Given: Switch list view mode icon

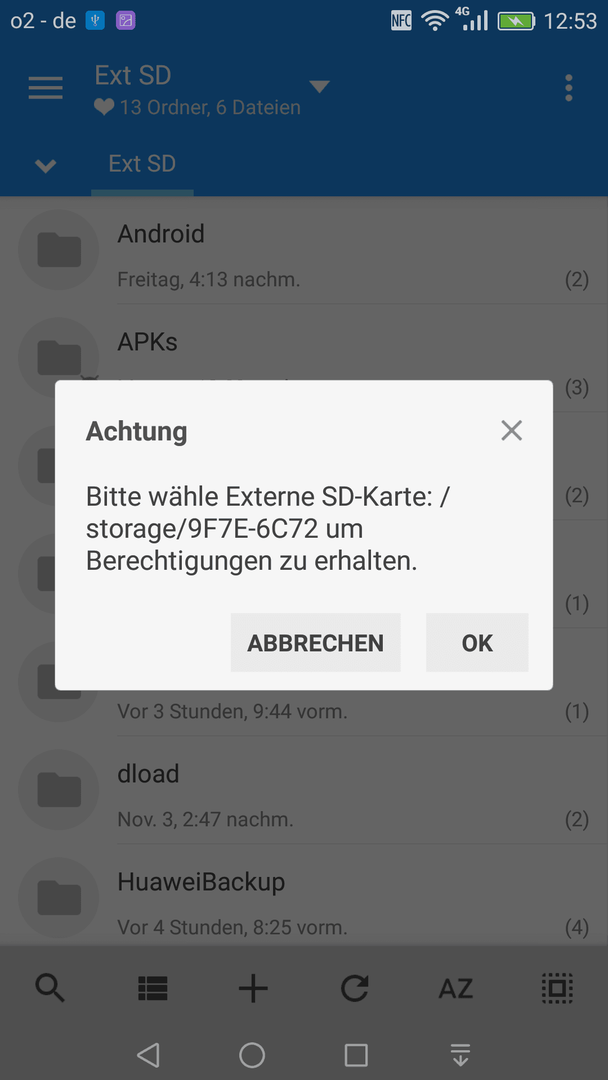Looking at the screenshot, I should click(152, 988).
